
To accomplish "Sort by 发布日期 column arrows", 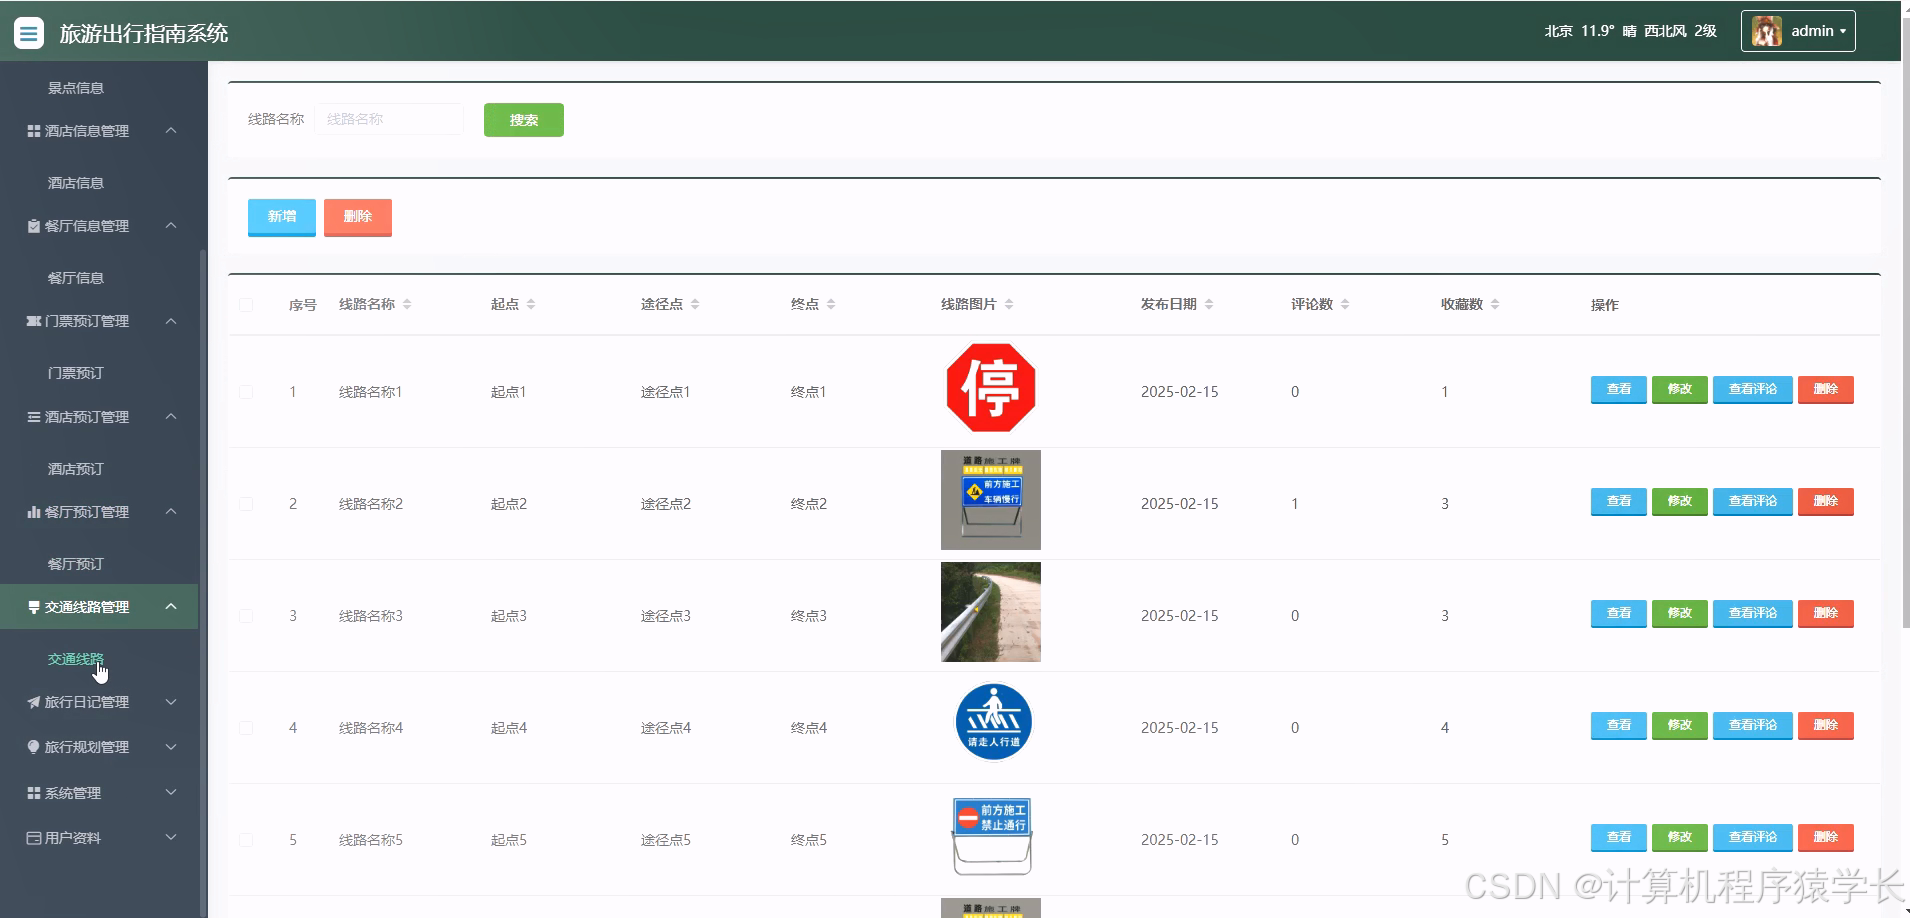I will [1209, 304].
